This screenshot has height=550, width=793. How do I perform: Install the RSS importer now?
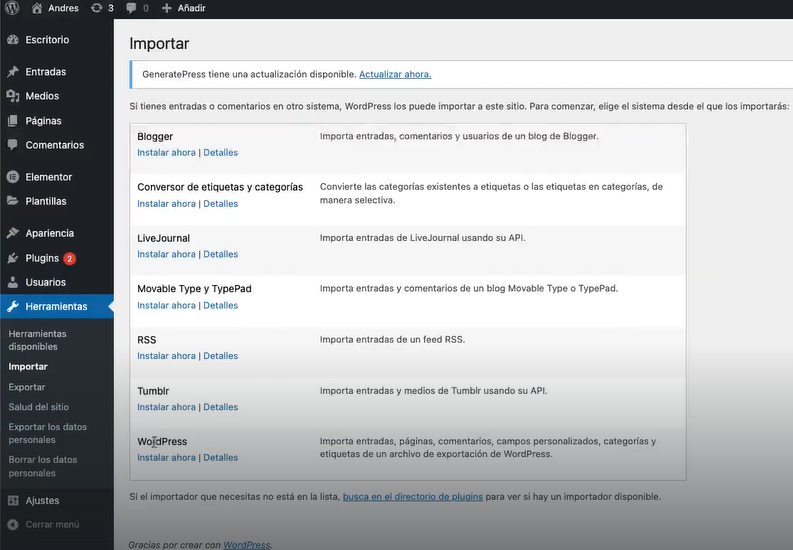pos(166,356)
